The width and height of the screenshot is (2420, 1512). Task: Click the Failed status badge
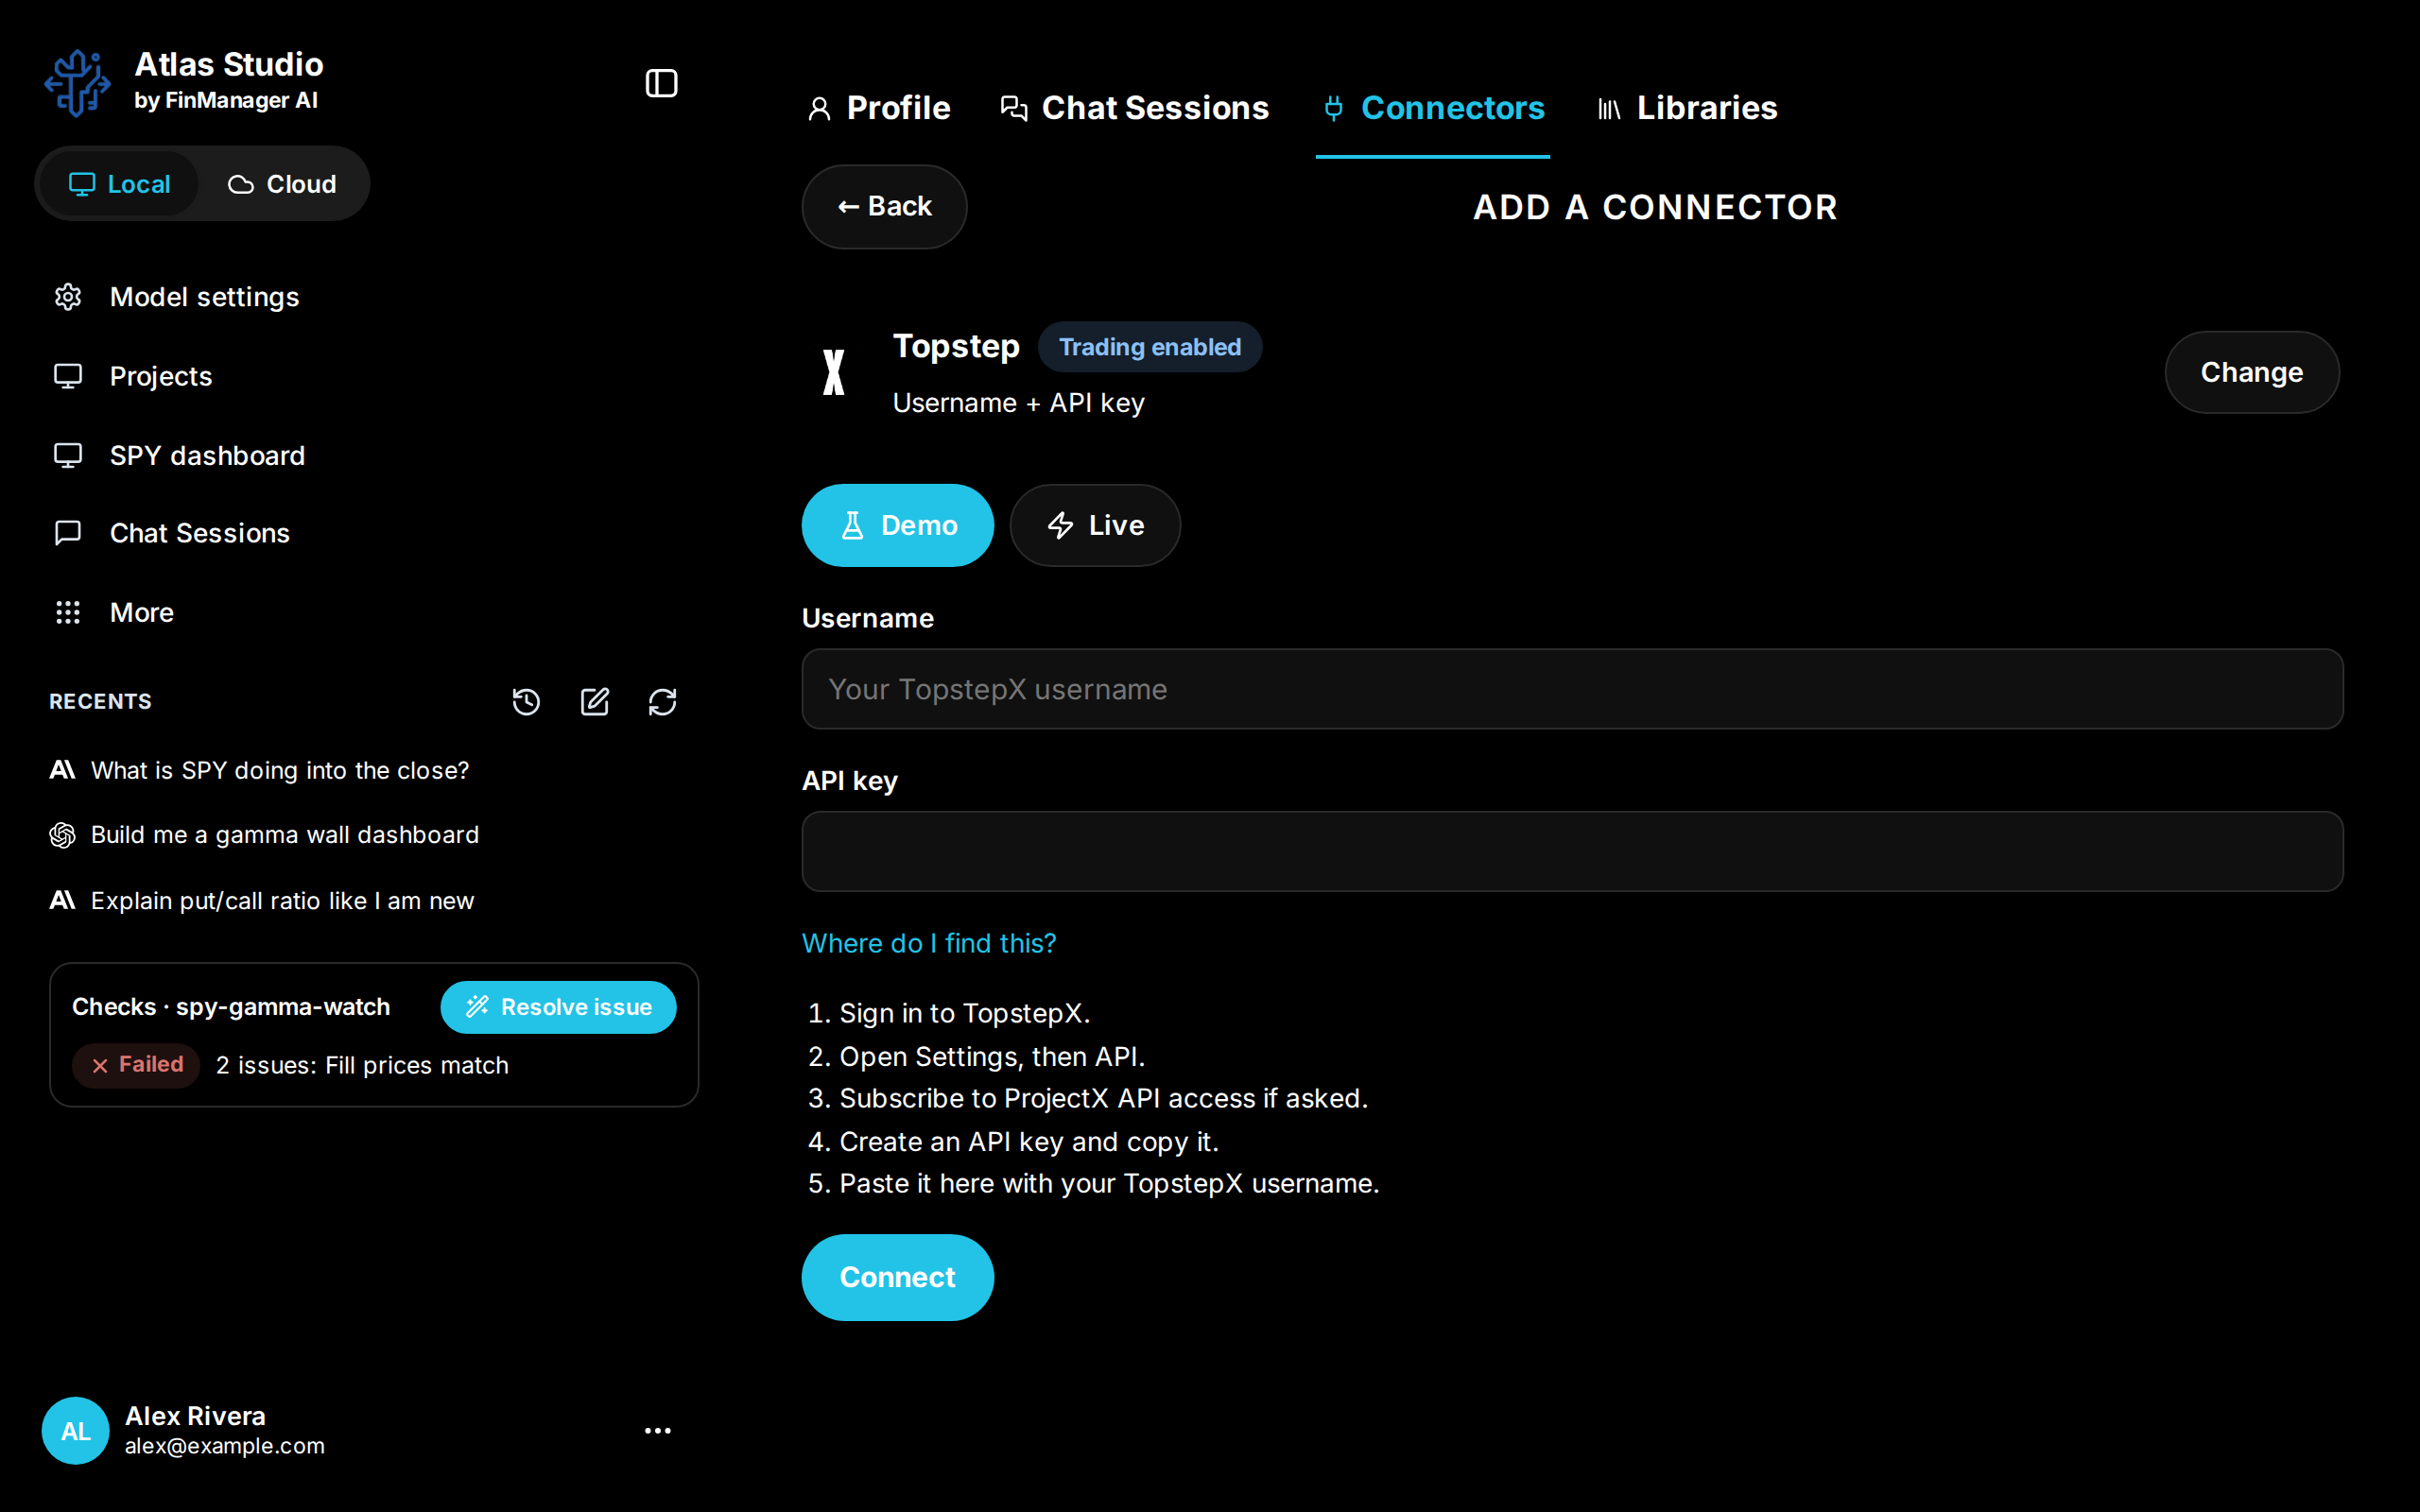(x=136, y=1065)
